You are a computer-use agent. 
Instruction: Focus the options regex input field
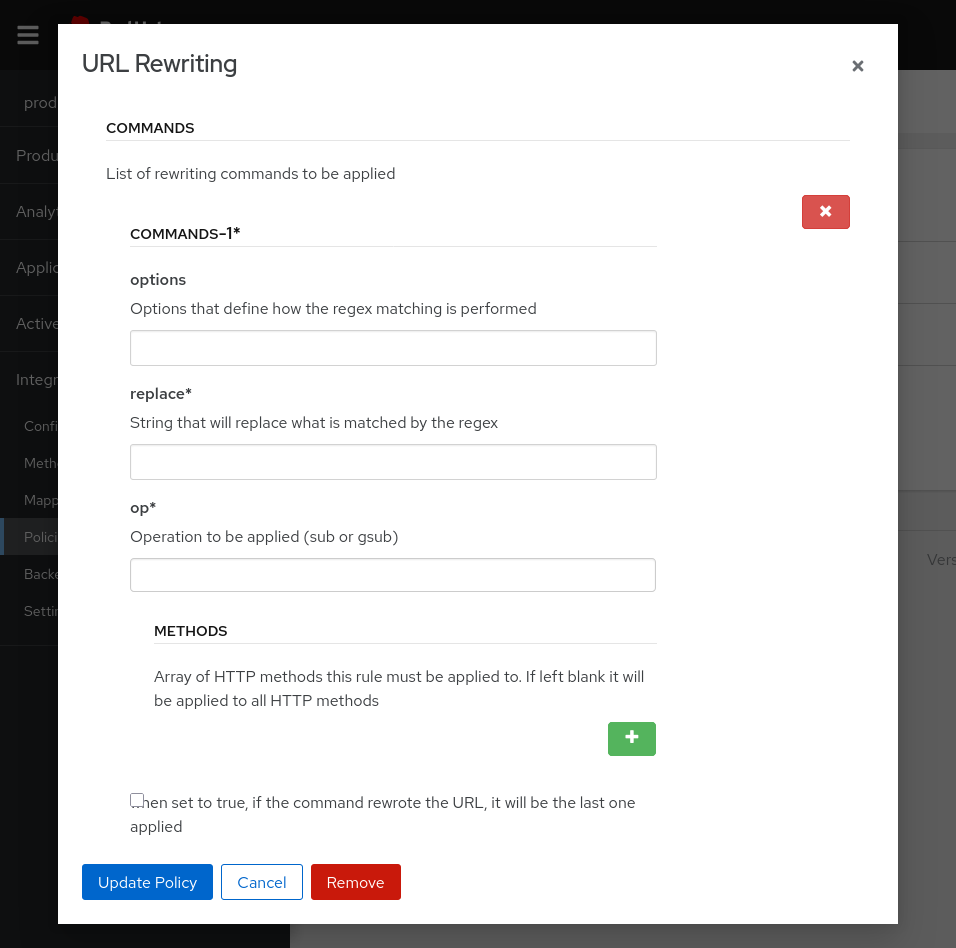(x=393, y=348)
